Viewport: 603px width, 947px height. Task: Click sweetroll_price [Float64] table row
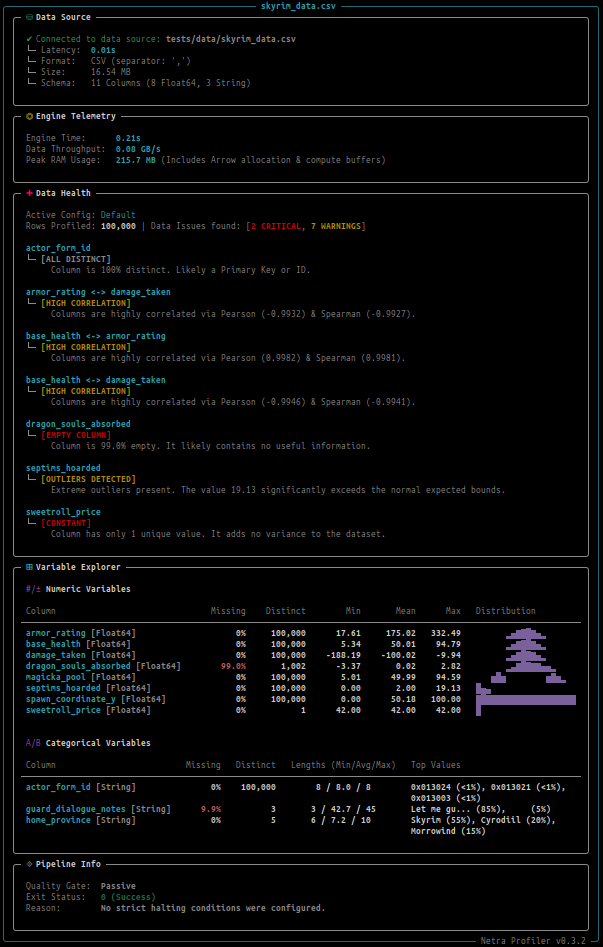pos(302,710)
